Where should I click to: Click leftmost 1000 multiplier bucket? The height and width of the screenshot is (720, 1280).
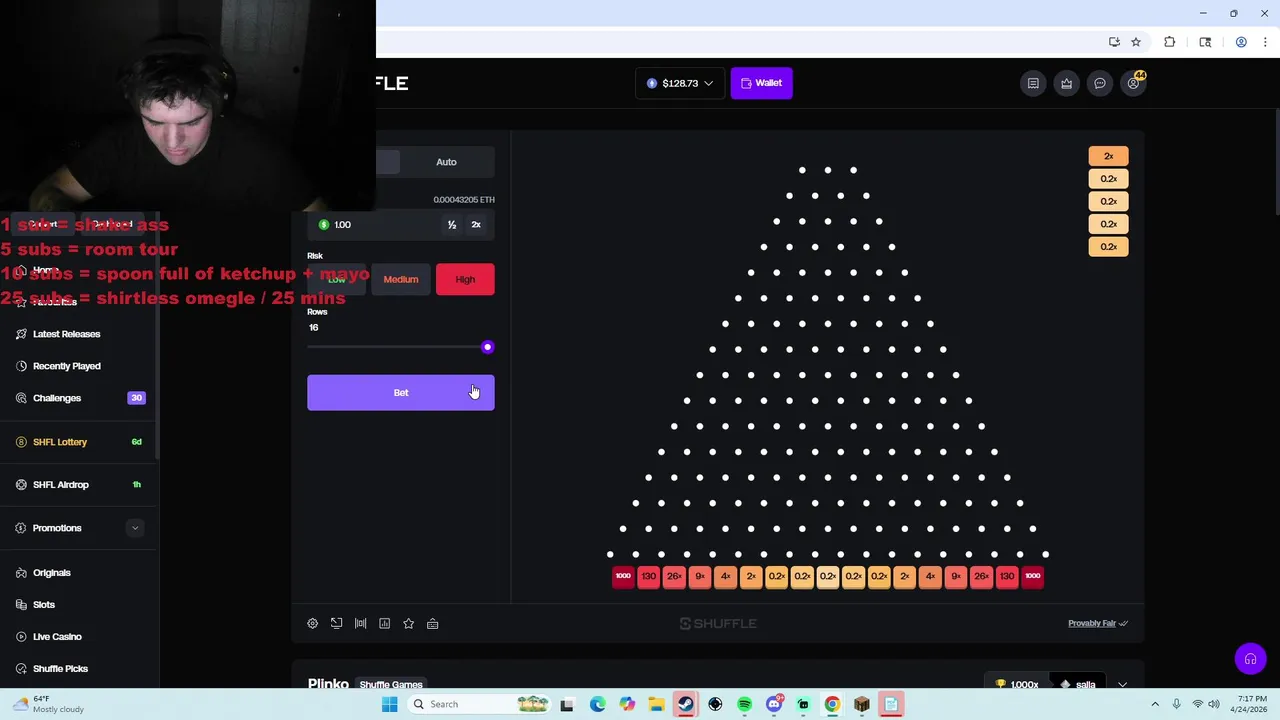(x=623, y=576)
